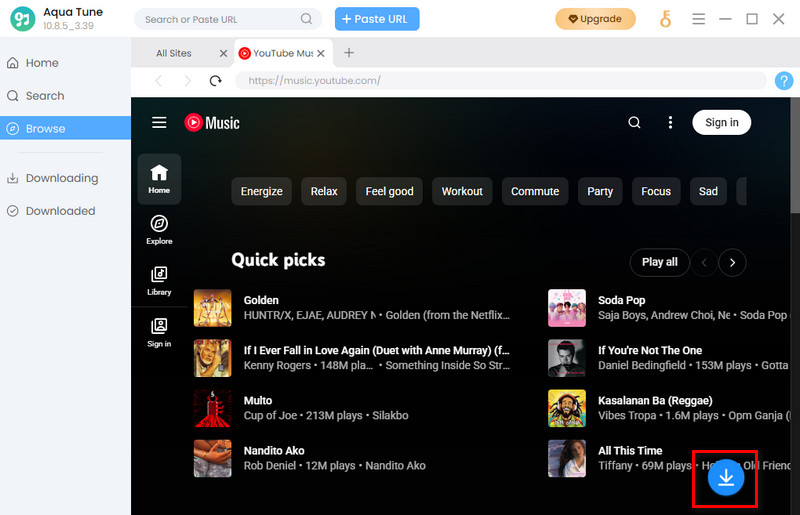This screenshot has width=800, height=515.
Task: Click Kasalanan Ba (Reggae) thumbnail
Action: (567, 408)
